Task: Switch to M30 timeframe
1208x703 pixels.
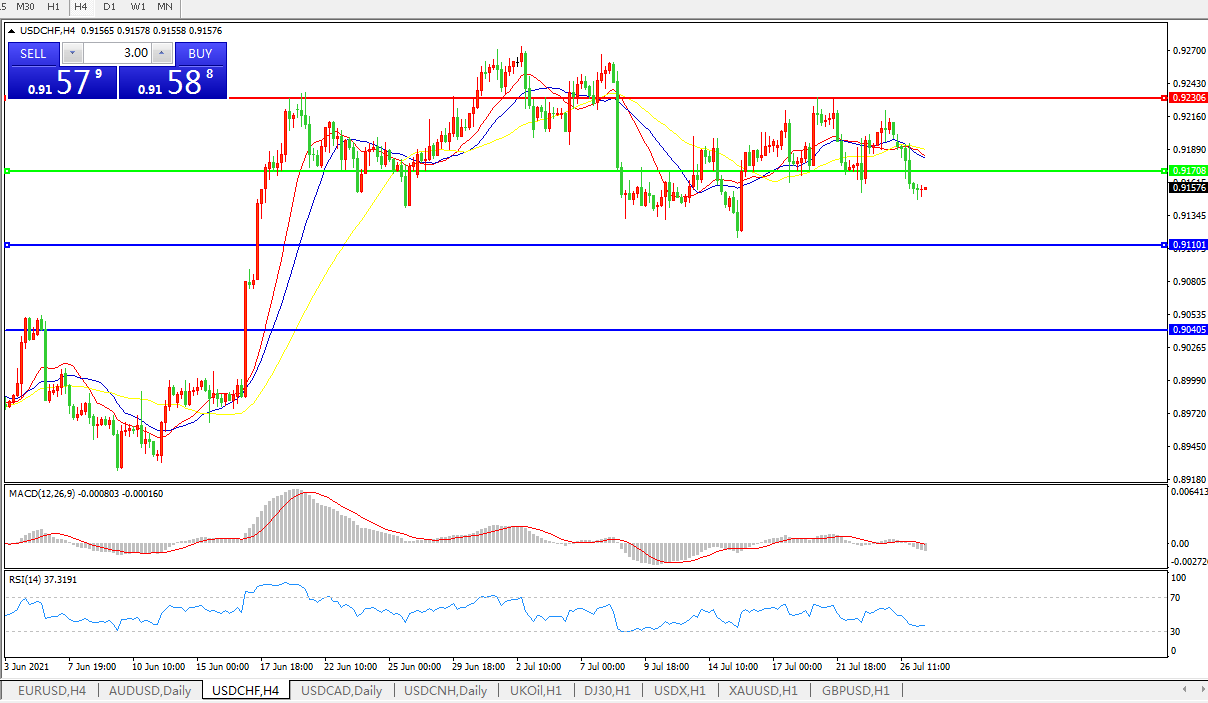Action: pyautogui.click(x=27, y=6)
